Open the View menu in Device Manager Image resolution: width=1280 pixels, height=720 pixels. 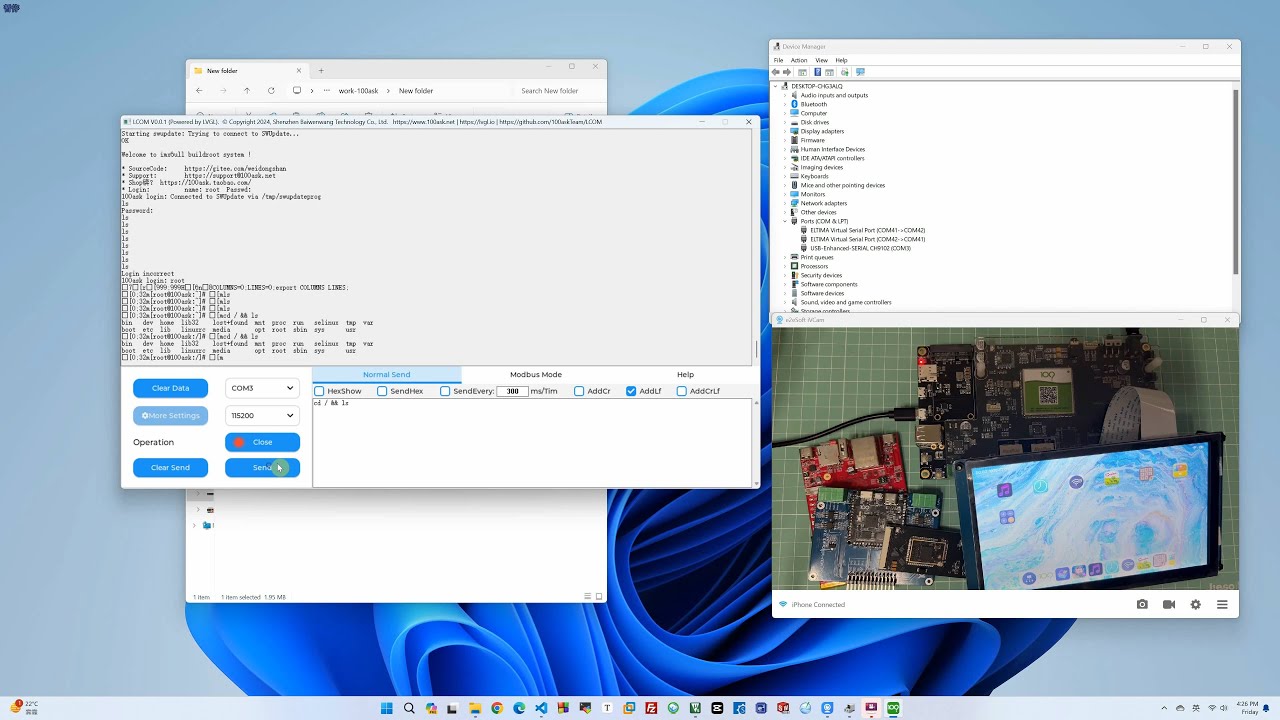821,60
